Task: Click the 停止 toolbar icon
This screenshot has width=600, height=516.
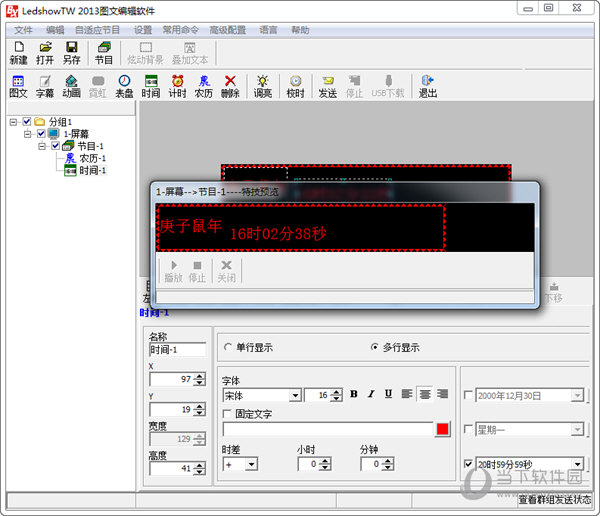Action: click(354, 87)
